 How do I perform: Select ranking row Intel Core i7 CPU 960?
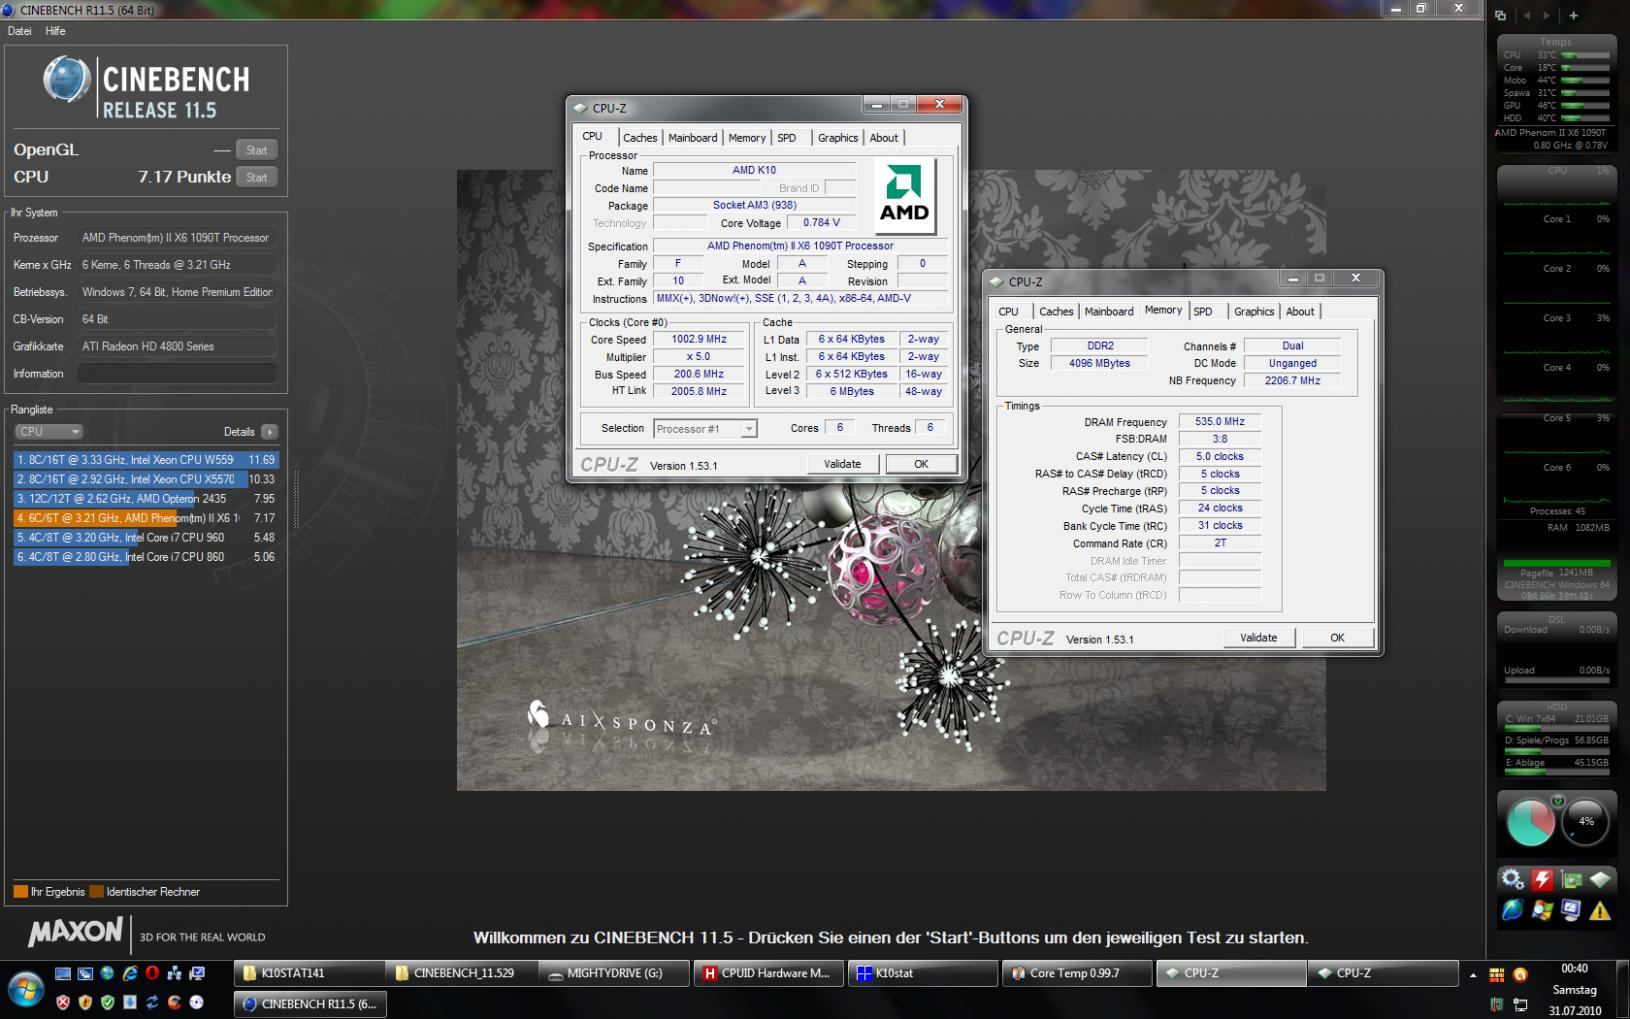(146, 538)
